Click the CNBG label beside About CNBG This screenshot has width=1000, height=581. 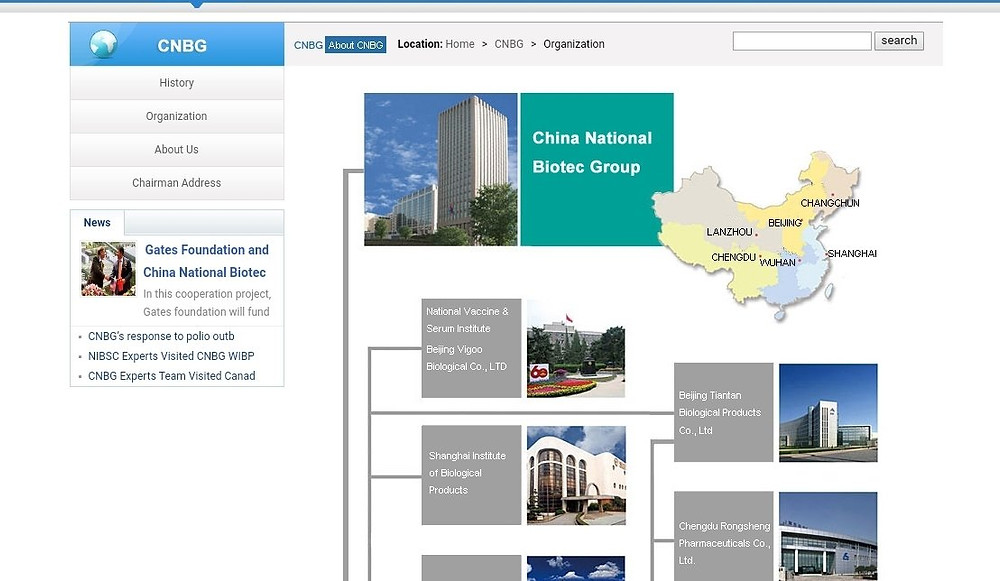[x=308, y=45]
